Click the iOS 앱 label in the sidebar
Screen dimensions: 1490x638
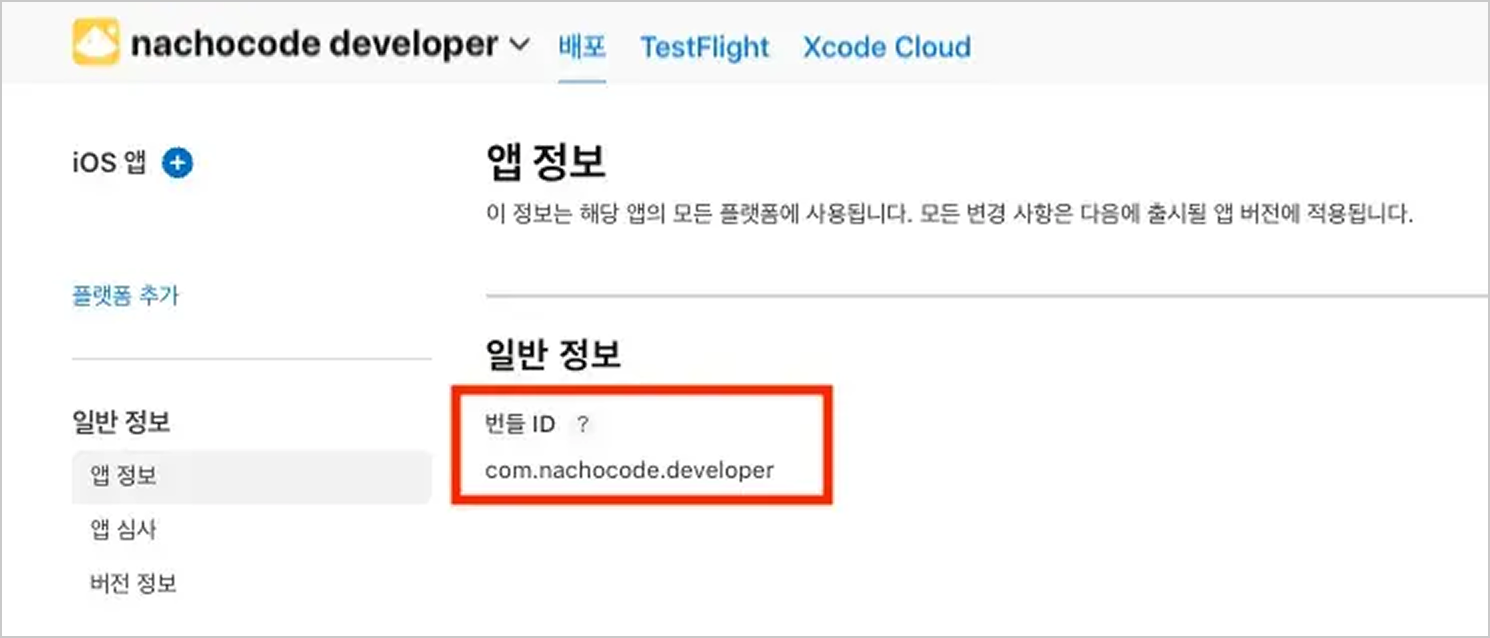[109, 163]
